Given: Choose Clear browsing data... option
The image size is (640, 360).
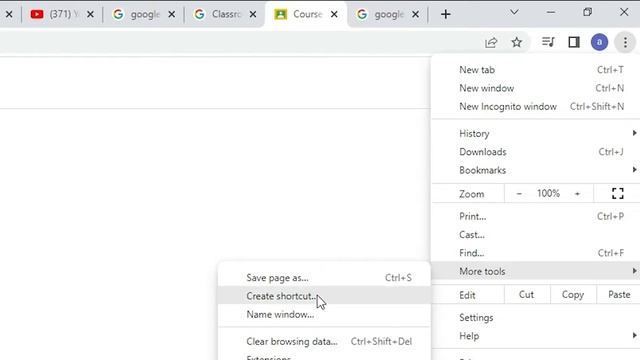Looking at the screenshot, I should click(324, 341).
